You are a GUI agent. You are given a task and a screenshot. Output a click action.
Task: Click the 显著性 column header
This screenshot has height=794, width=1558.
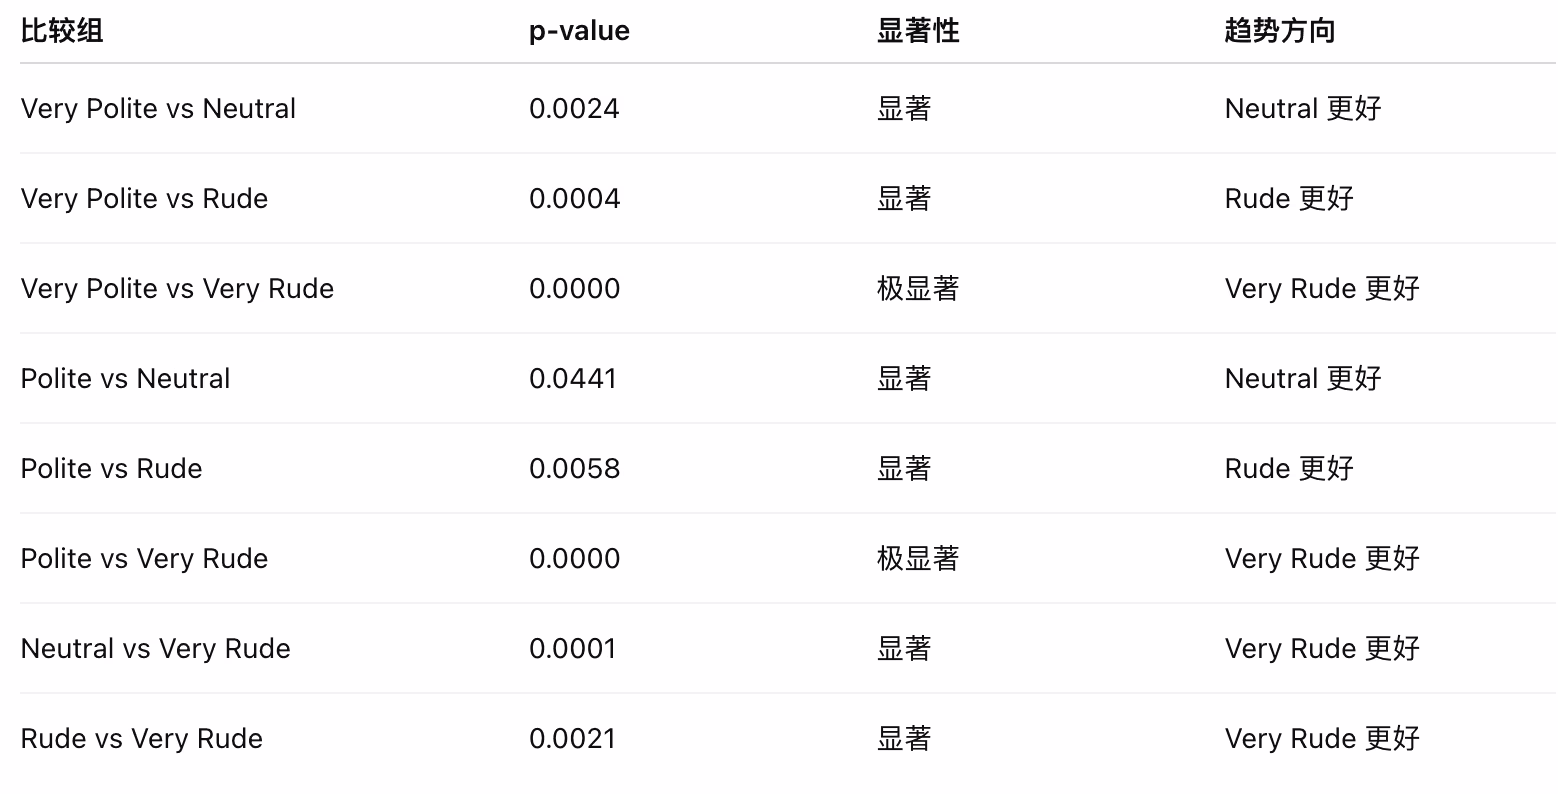coord(917,31)
